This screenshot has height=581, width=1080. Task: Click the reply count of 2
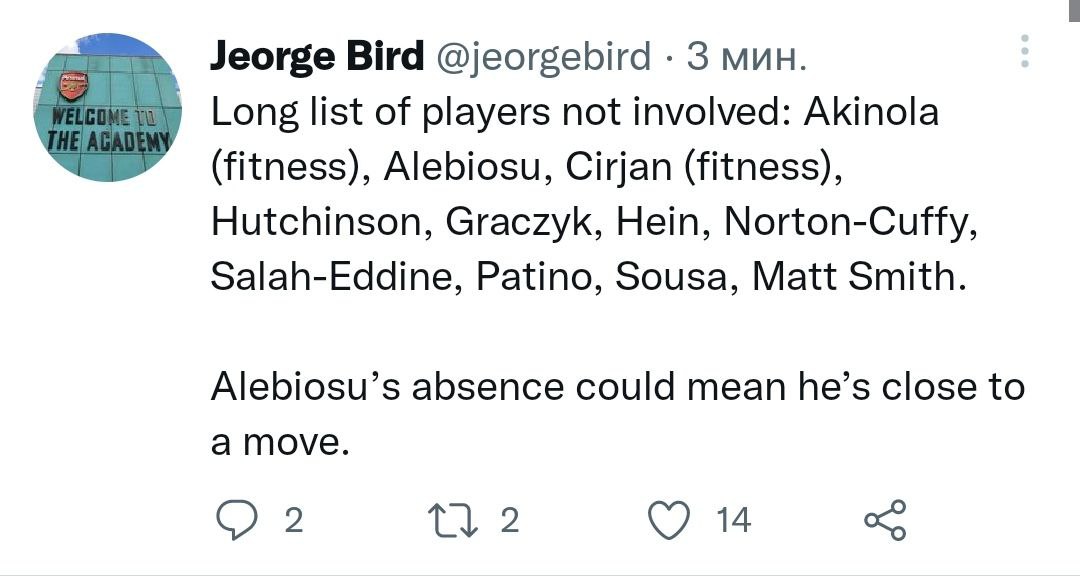(x=293, y=520)
